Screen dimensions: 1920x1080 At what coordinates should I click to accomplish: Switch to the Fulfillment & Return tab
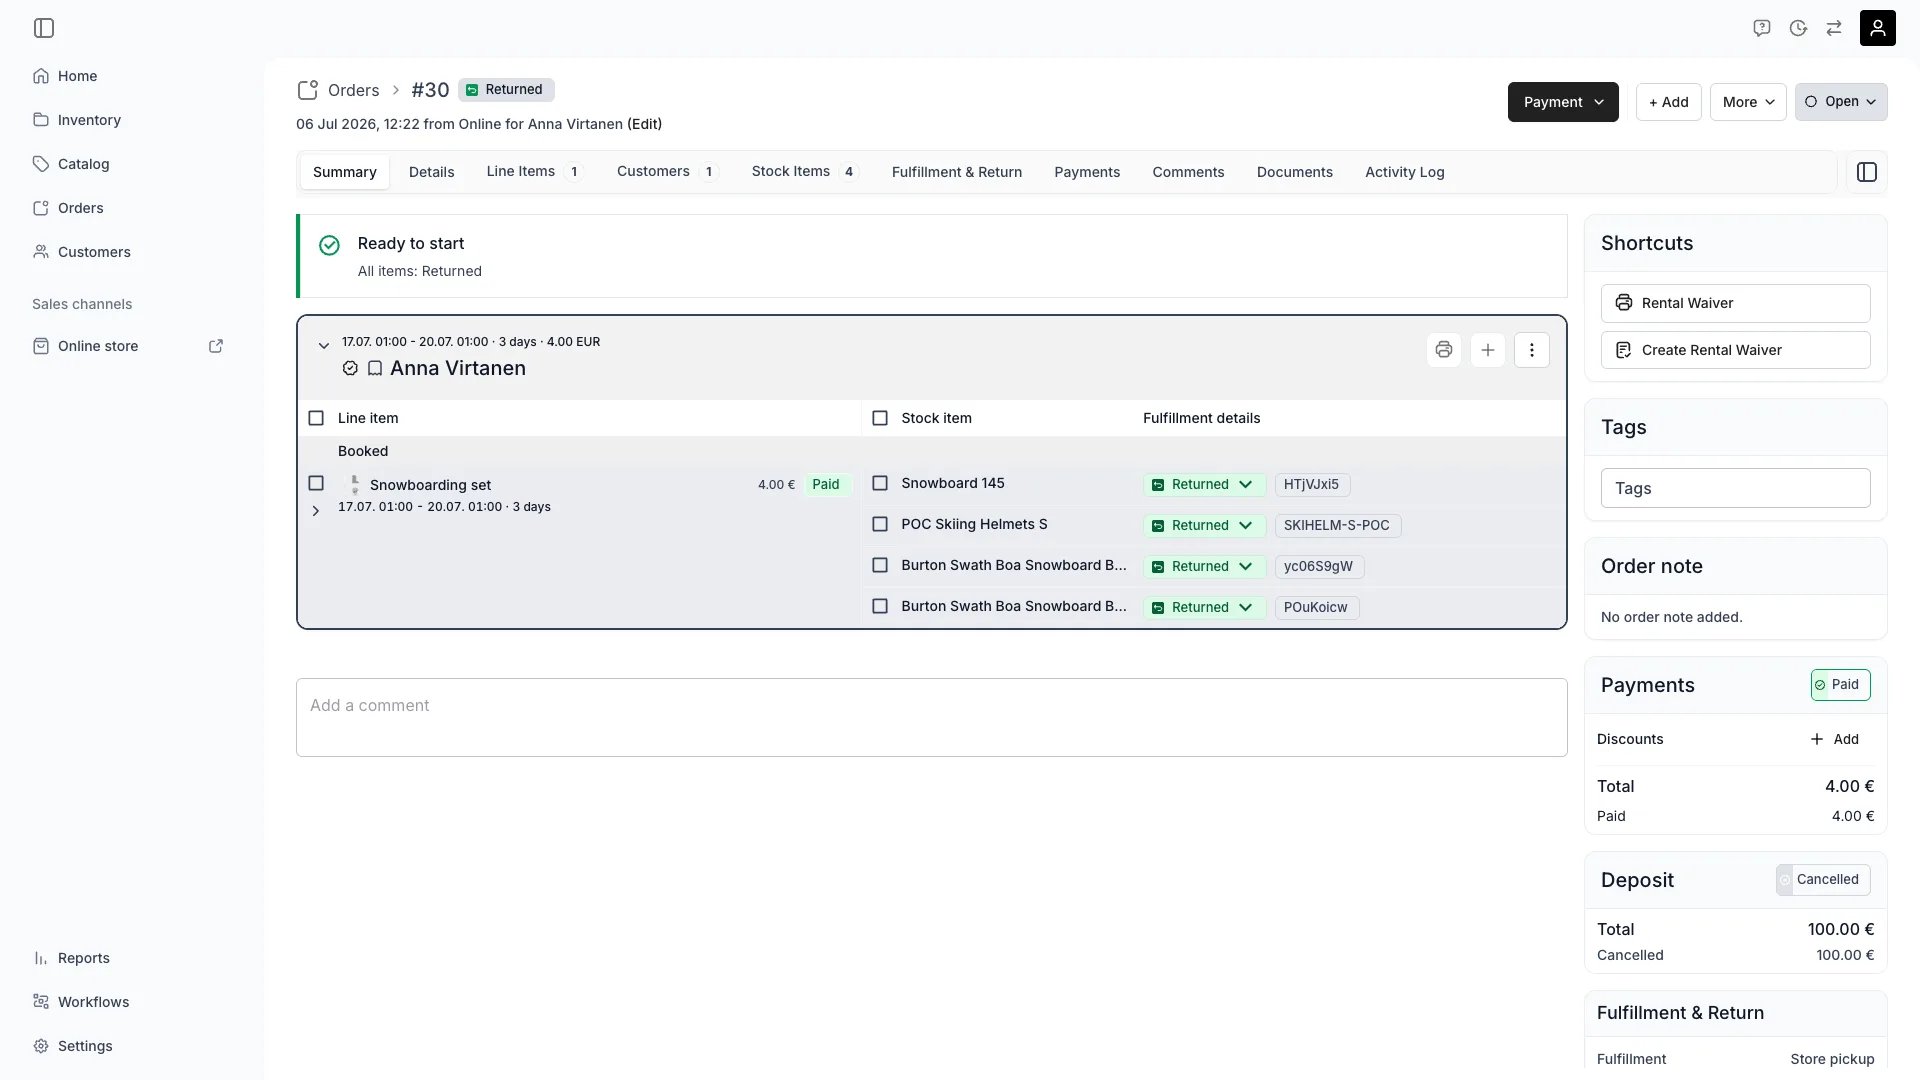click(x=957, y=172)
